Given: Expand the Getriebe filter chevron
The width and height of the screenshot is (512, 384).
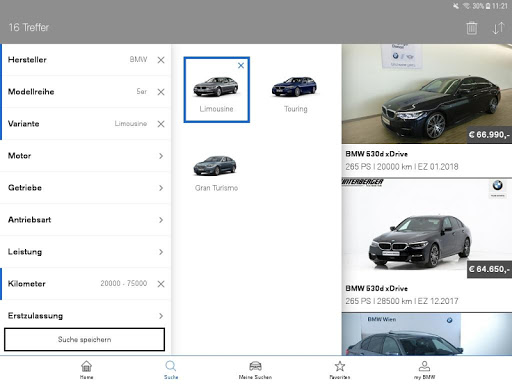Looking at the screenshot, I should click(x=161, y=188).
